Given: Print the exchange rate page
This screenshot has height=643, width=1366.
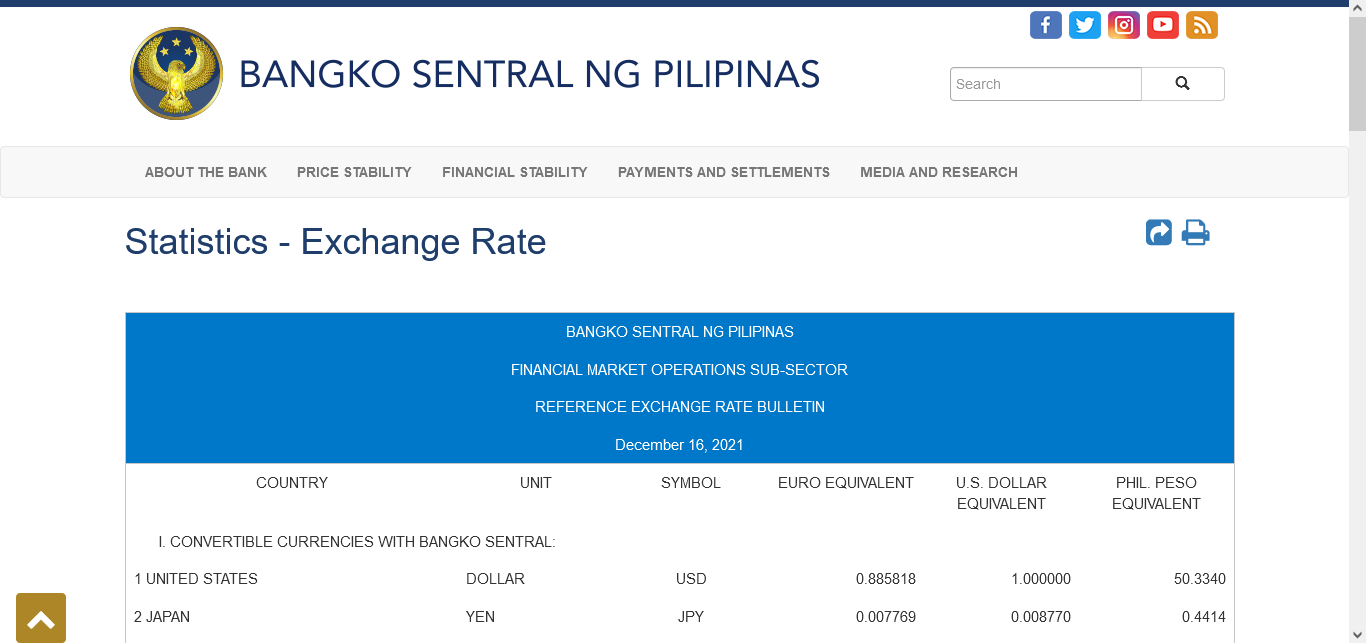Looking at the screenshot, I should point(1195,233).
